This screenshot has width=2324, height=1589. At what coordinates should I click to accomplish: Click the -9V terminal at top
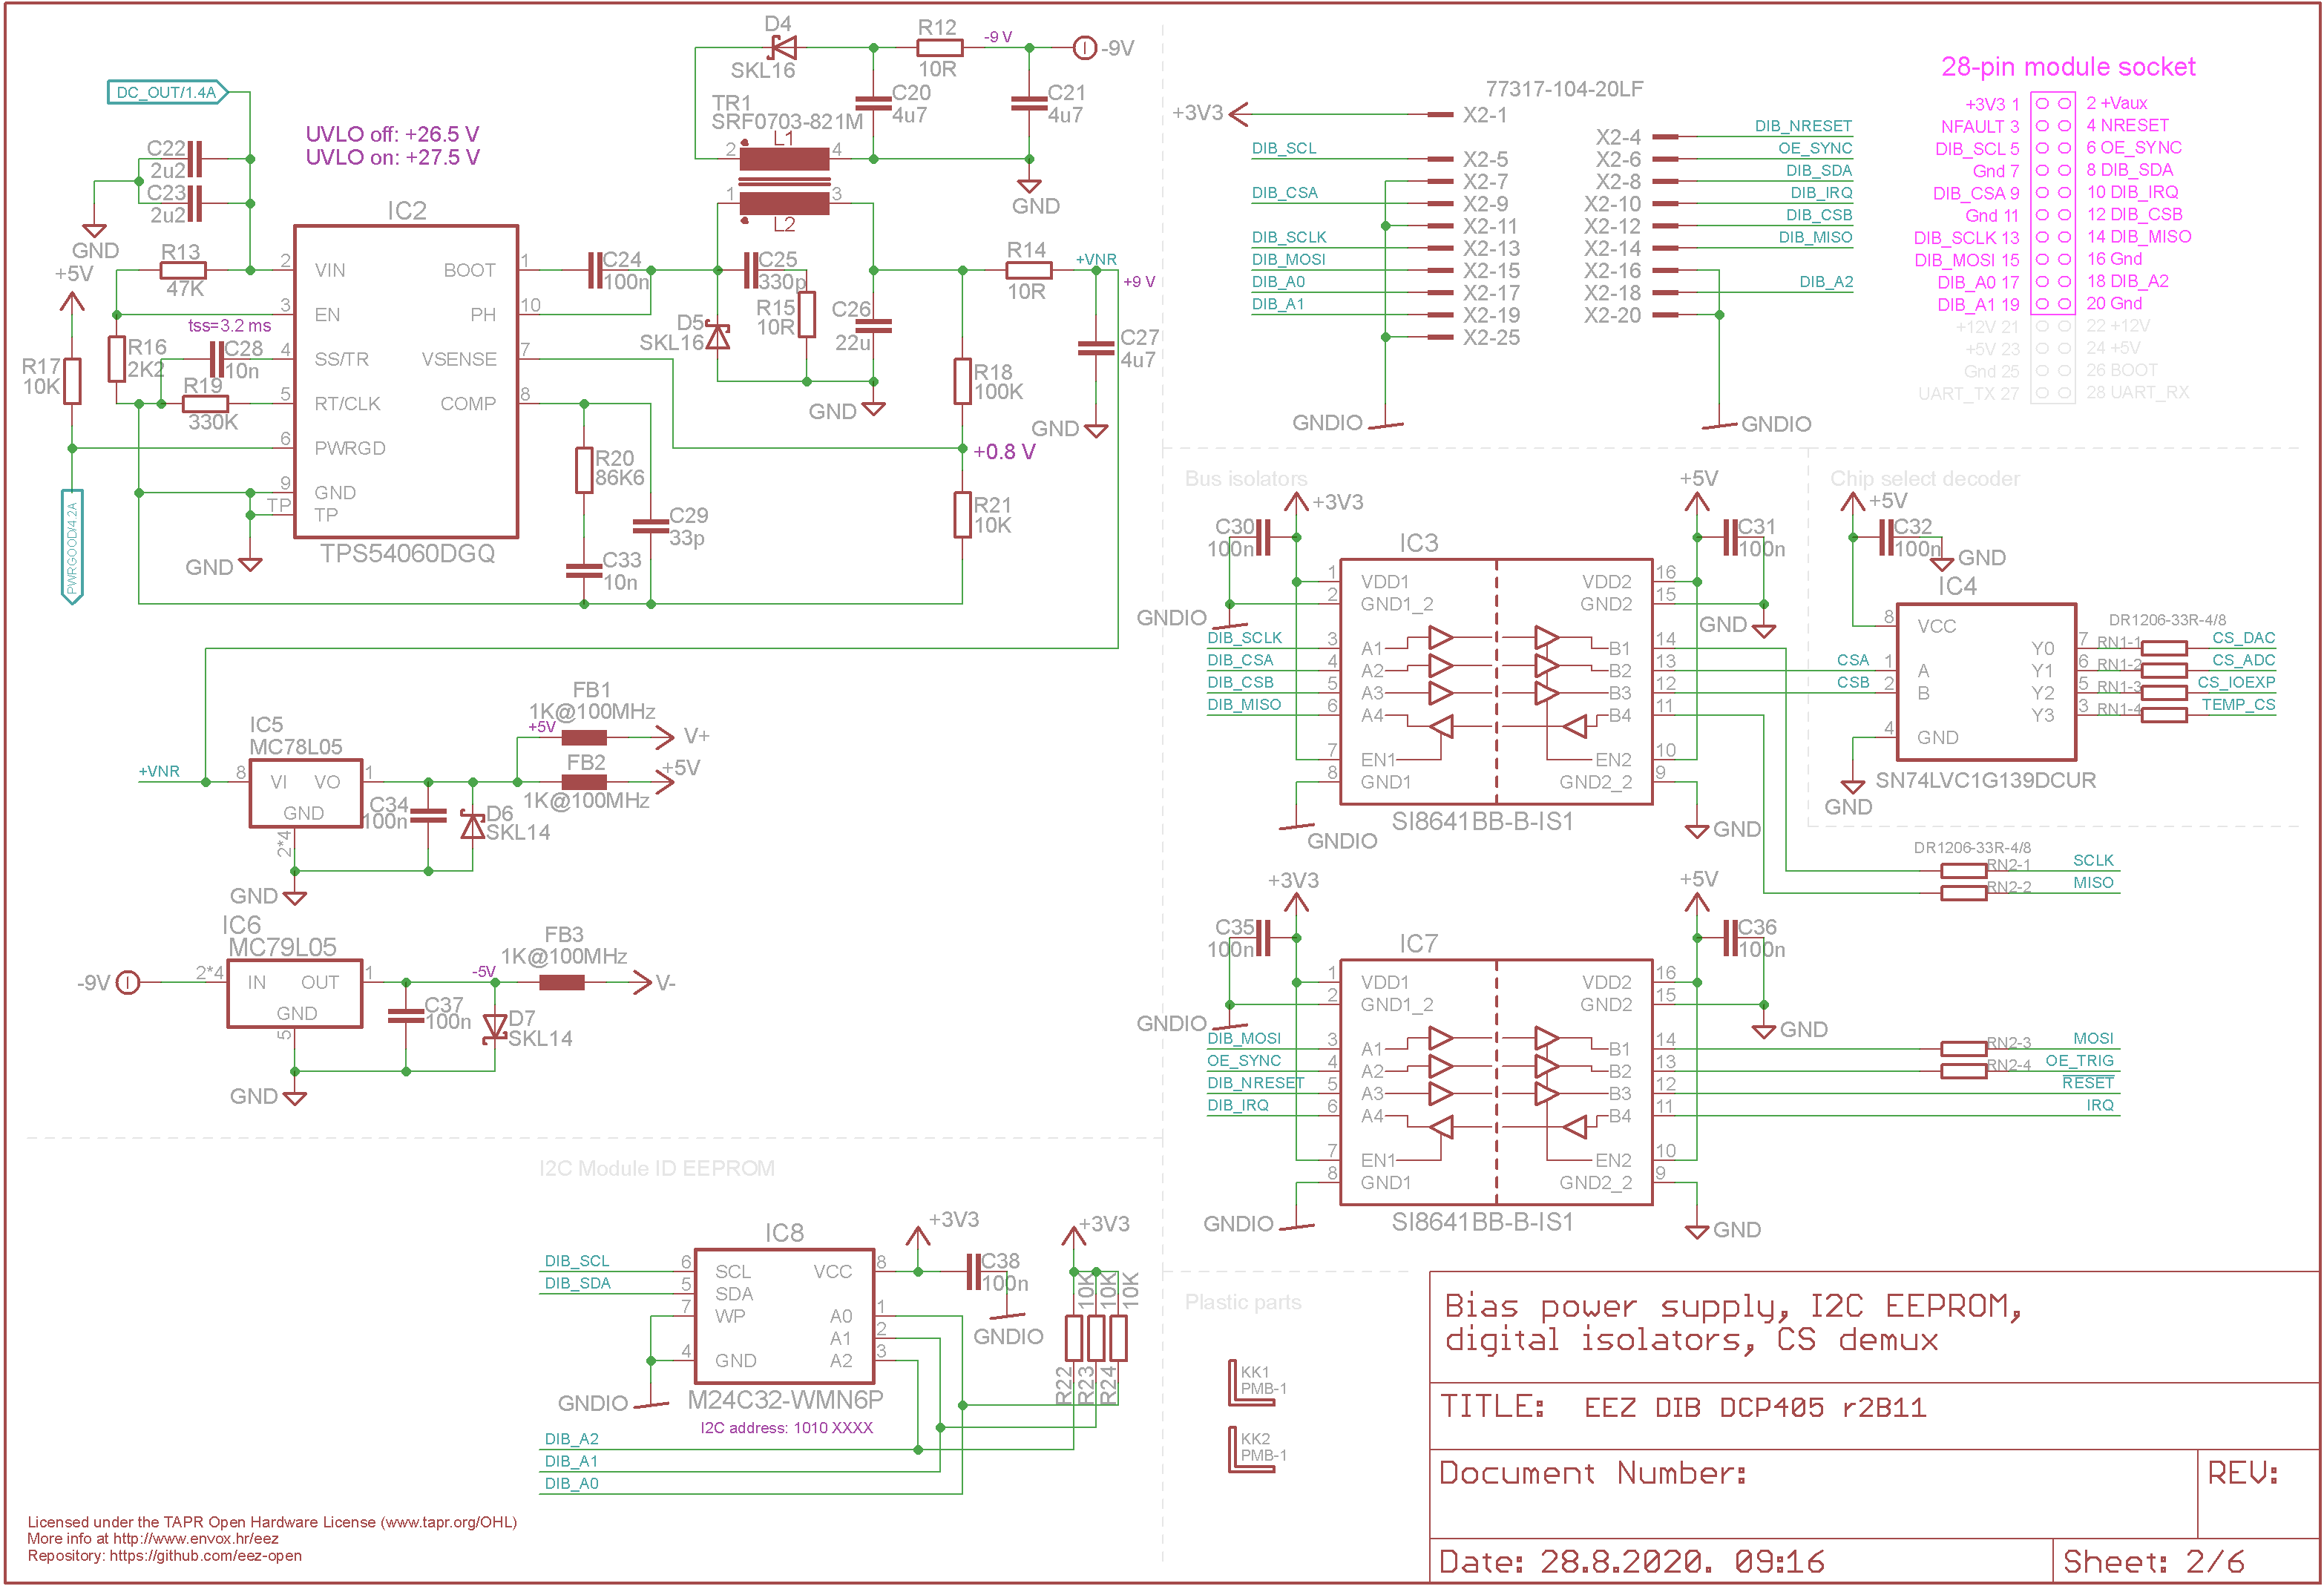pos(1084,47)
